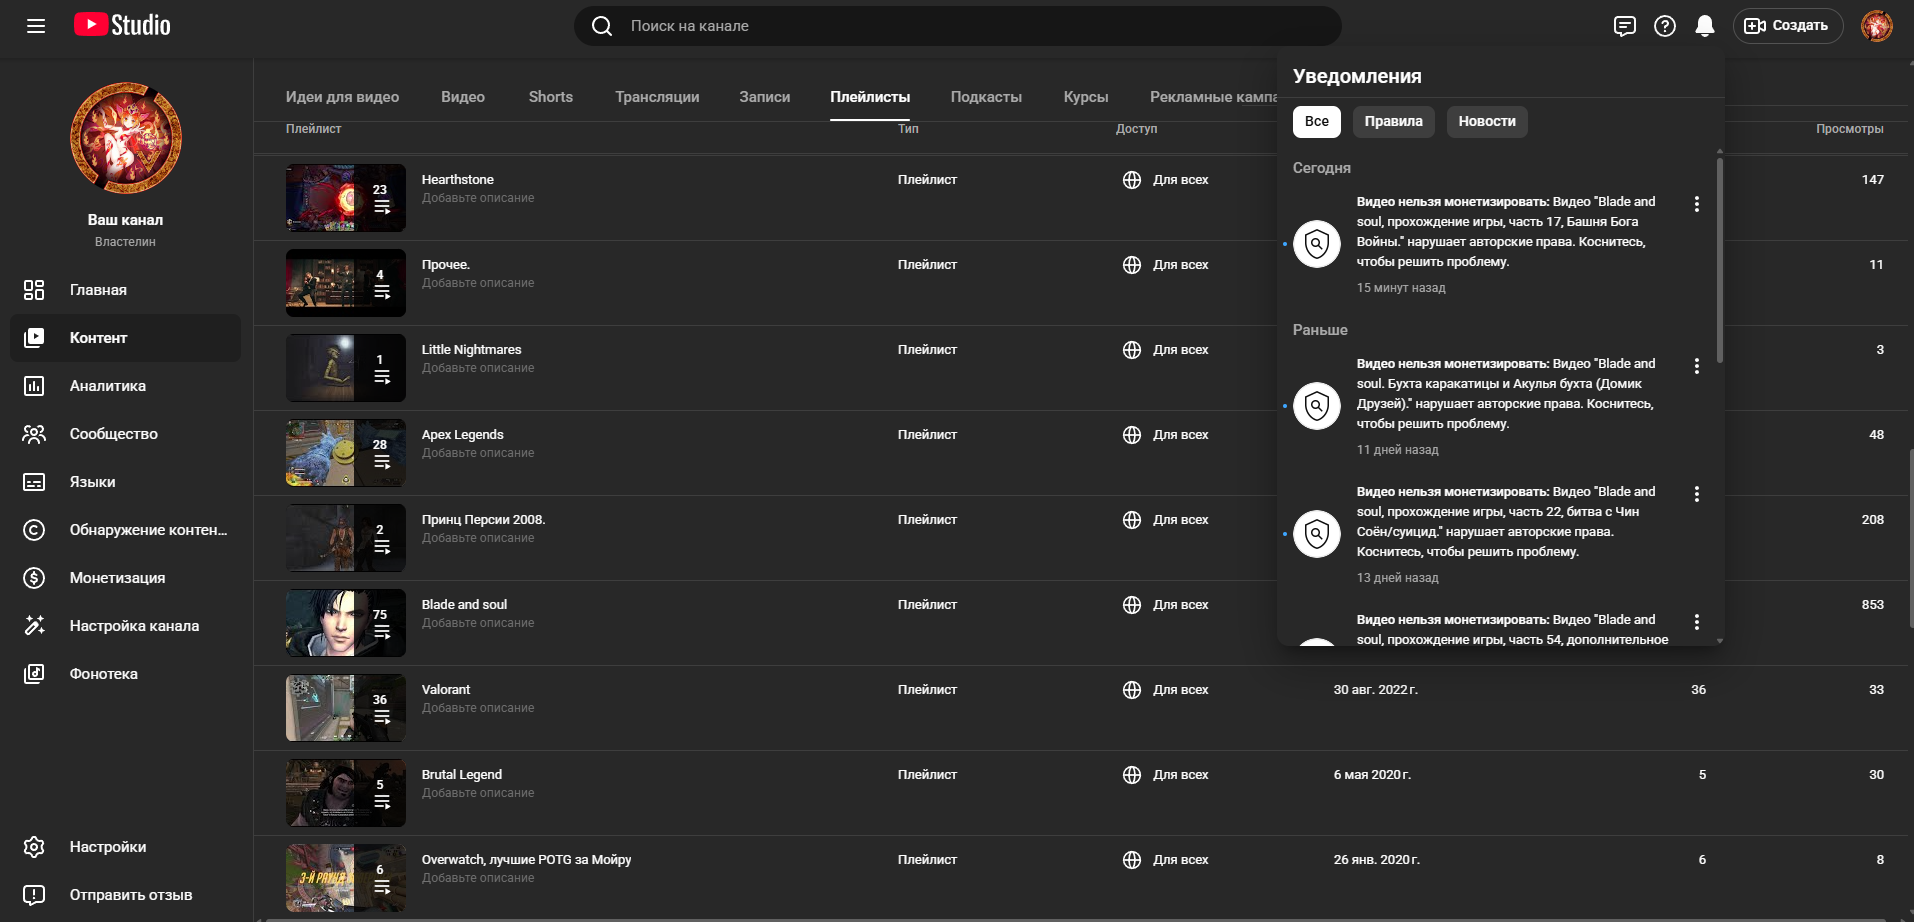This screenshot has height=922, width=1914.
Task: Go to Monetization in the sidebar
Action: point(117,578)
